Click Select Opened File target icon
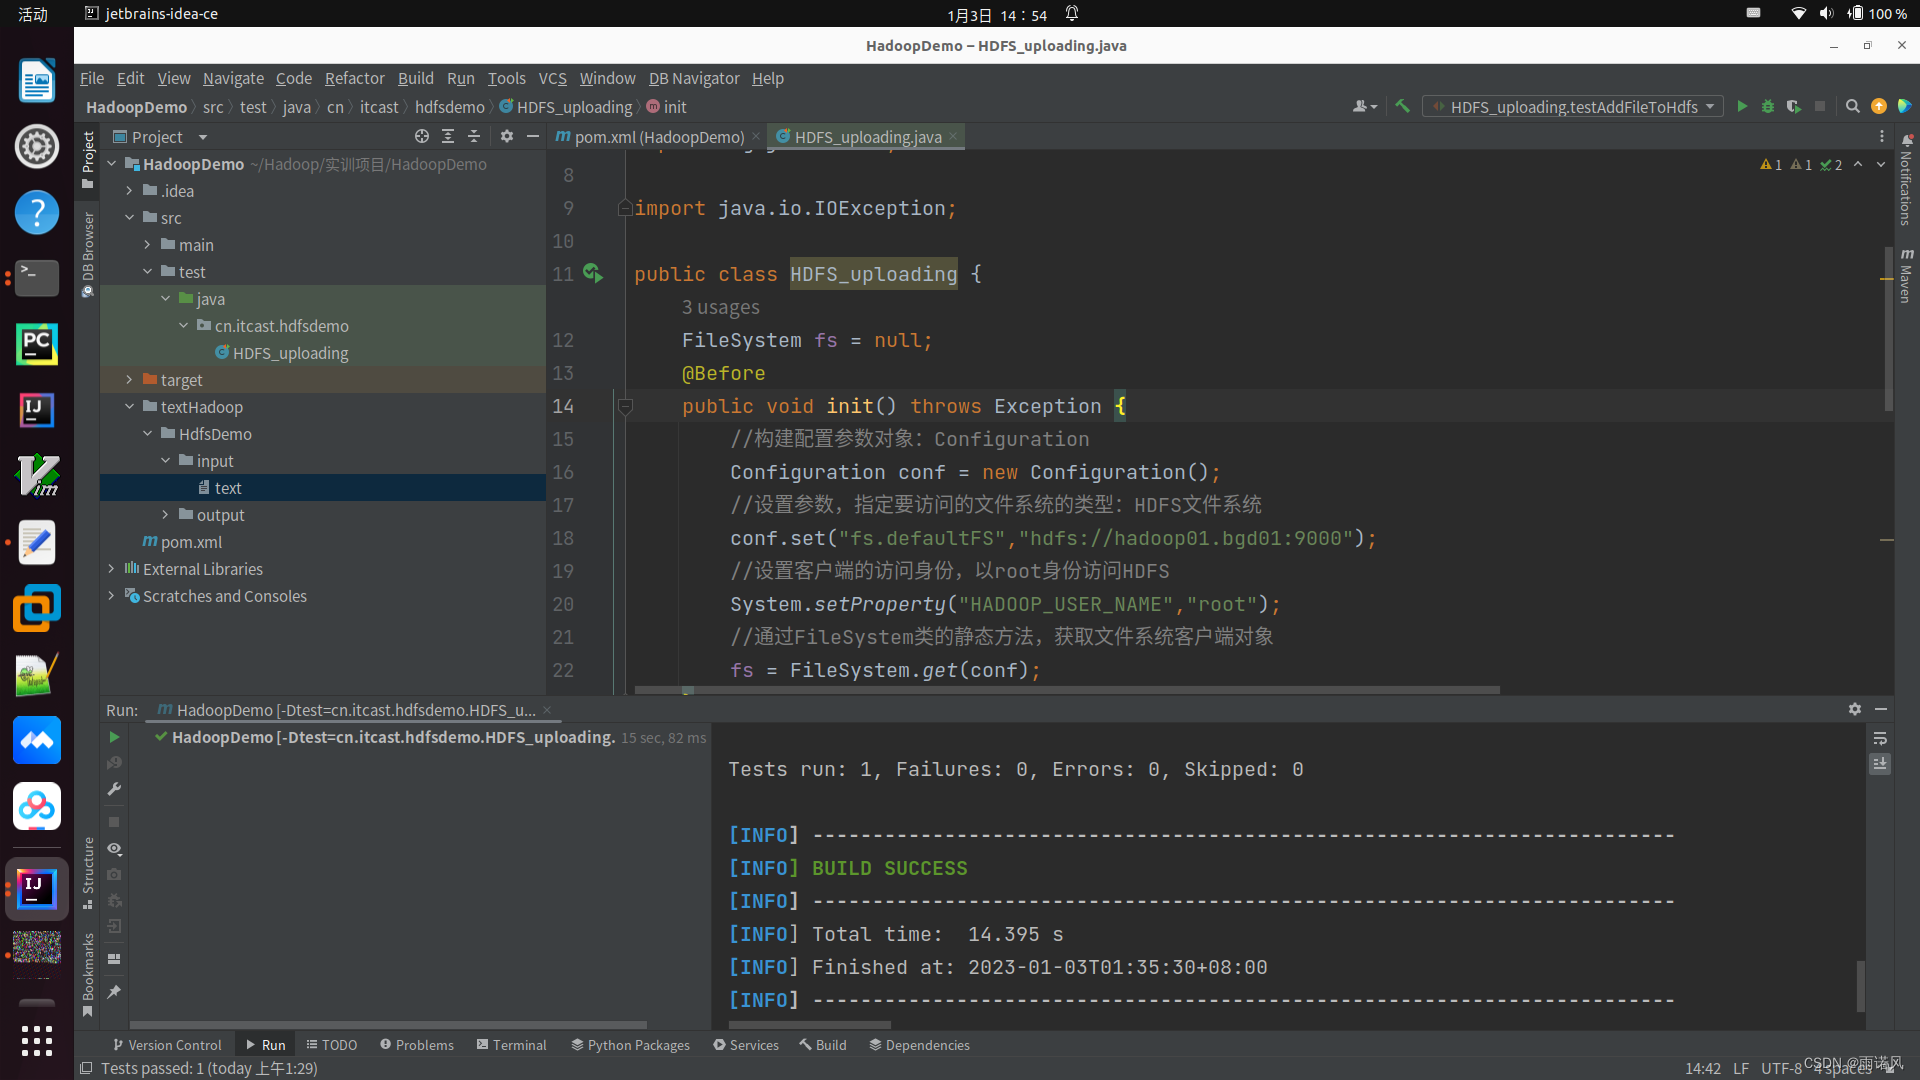This screenshot has width=1920, height=1080. pos(422,137)
